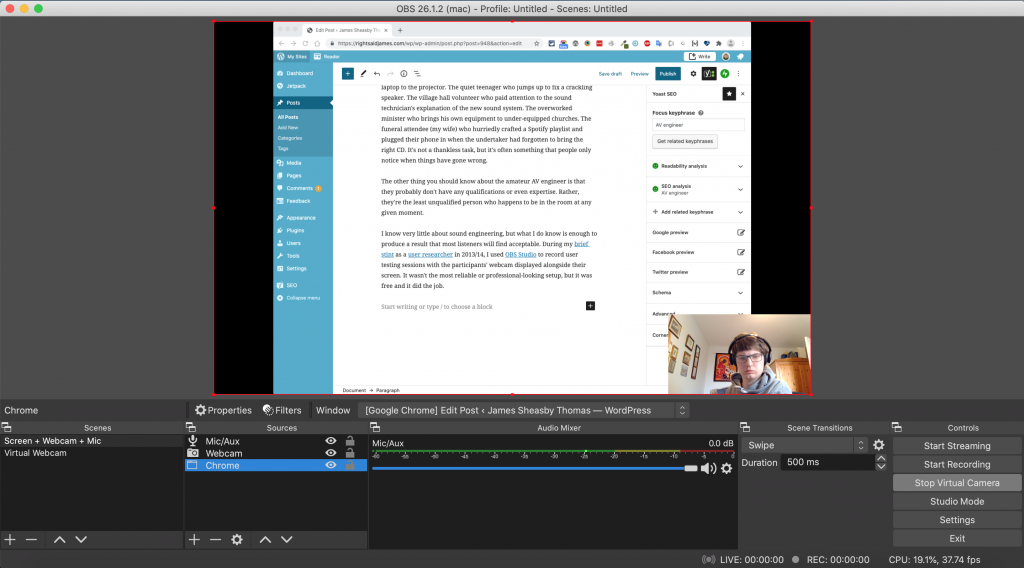Click the Publish button in captured Chrome
The width and height of the screenshot is (1024, 568).
pos(667,74)
